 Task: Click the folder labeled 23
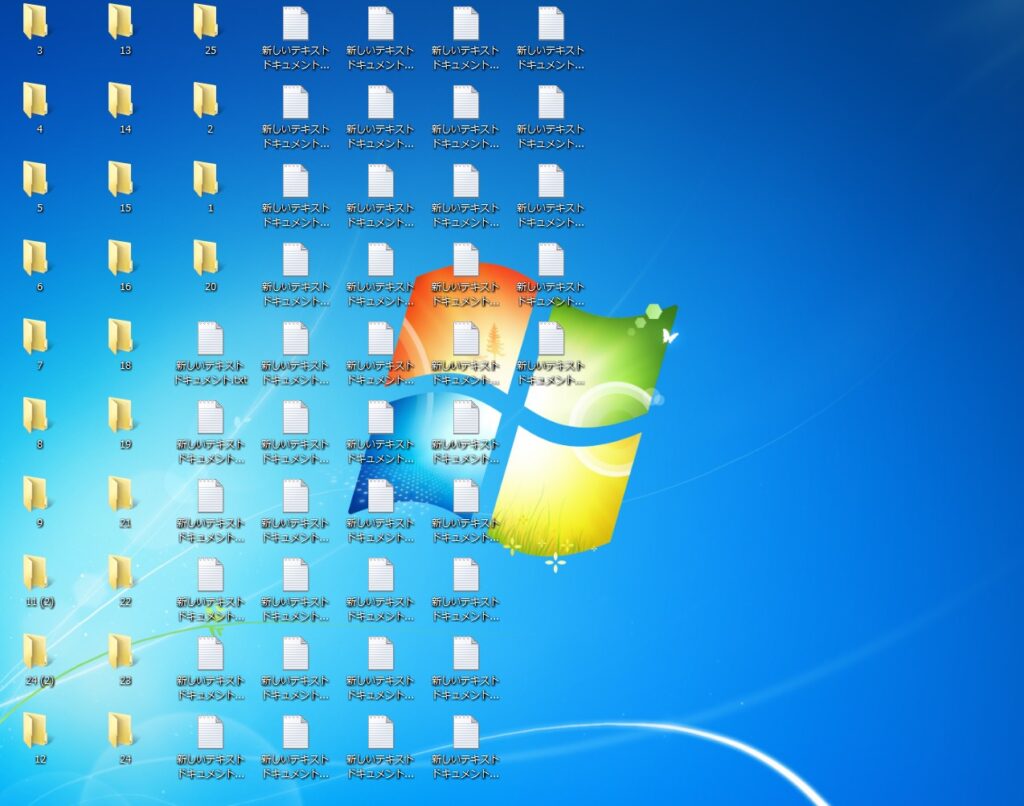(x=121, y=652)
